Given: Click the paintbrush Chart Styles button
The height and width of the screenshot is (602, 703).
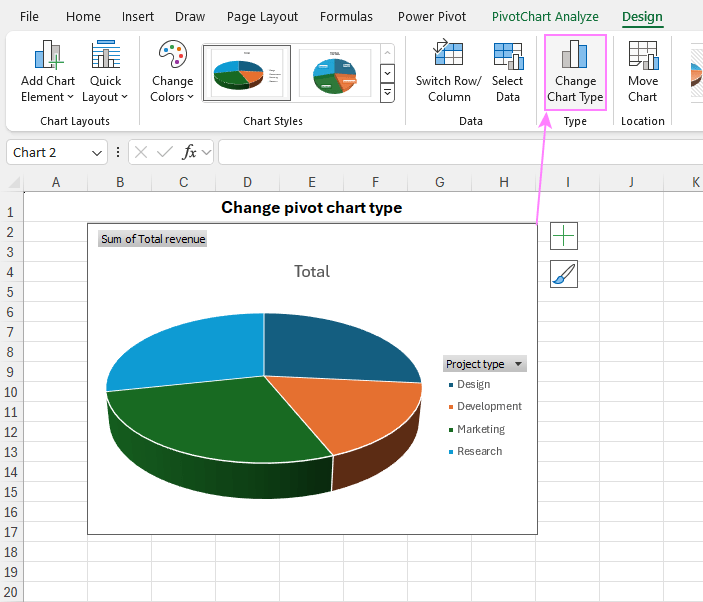Looking at the screenshot, I should (x=564, y=274).
